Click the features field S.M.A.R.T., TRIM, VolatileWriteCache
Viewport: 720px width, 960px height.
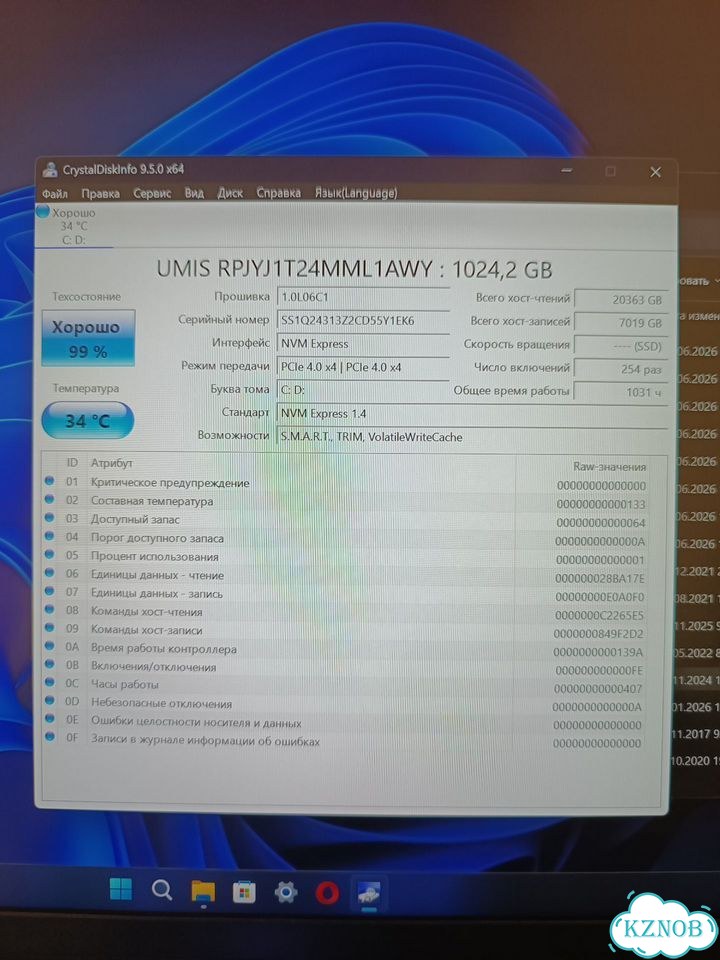click(x=471, y=437)
